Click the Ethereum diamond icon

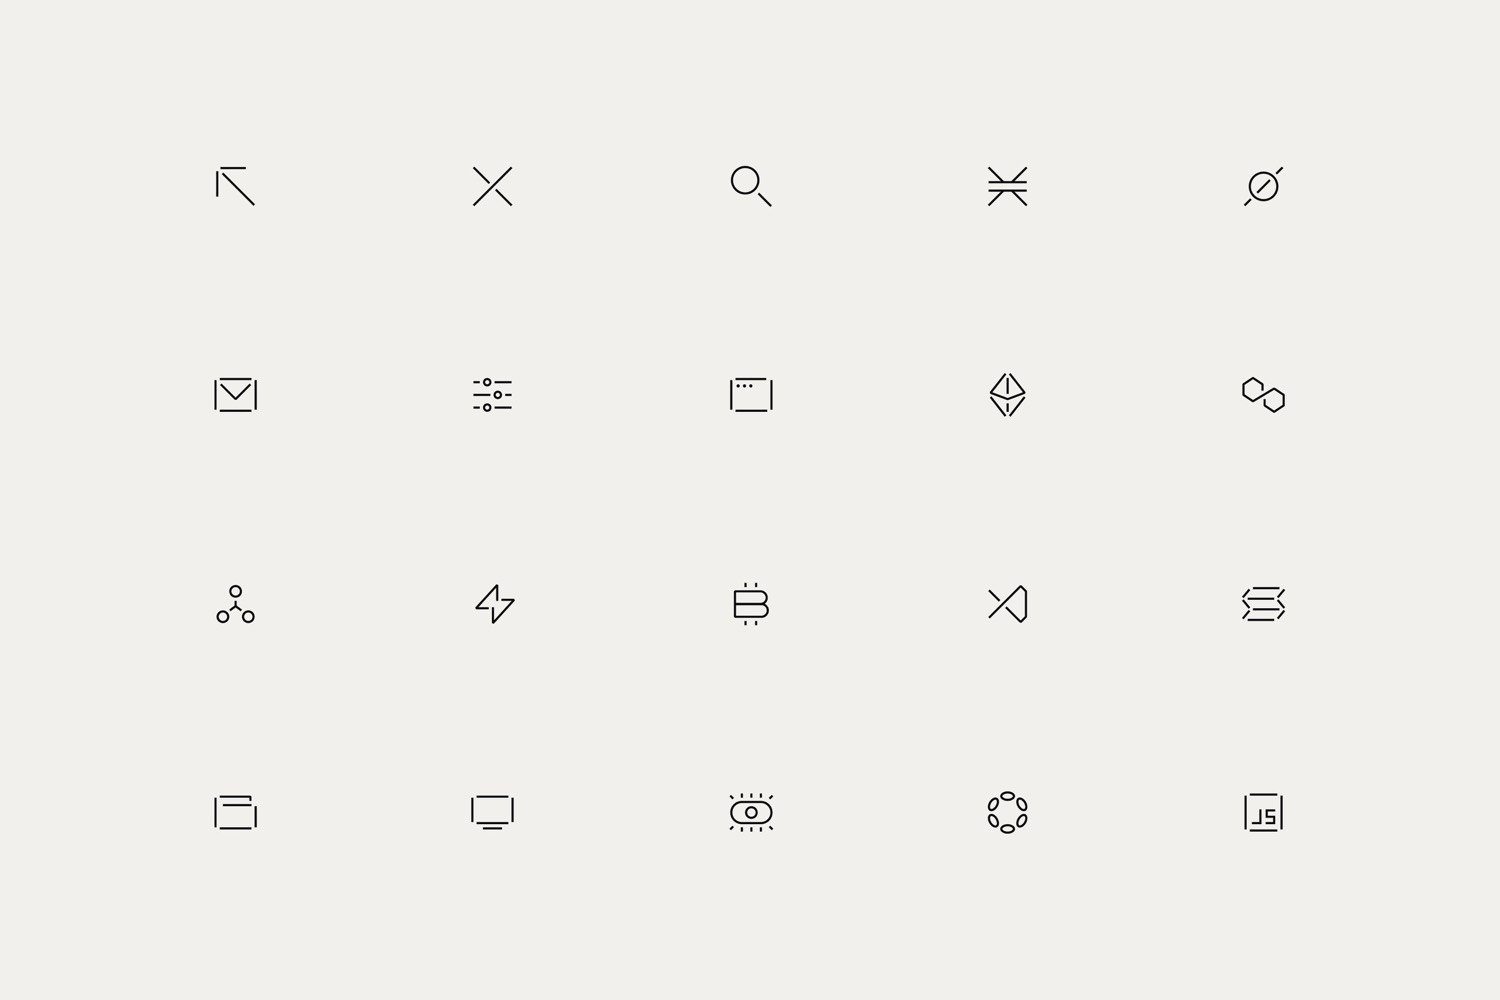click(1008, 395)
